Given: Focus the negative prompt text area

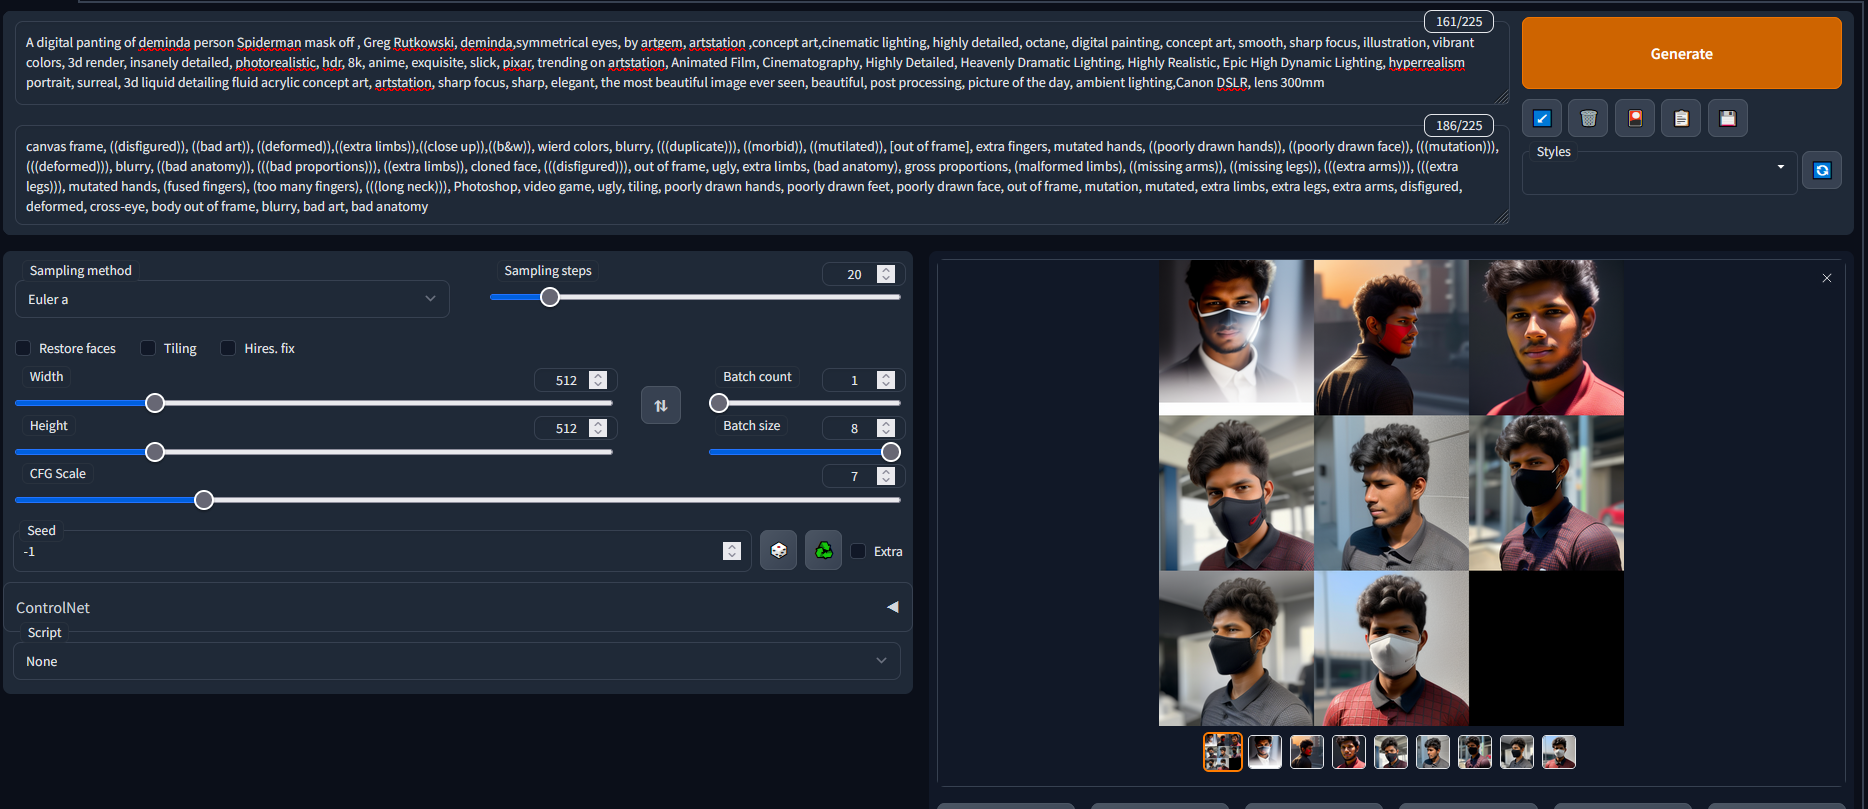Looking at the screenshot, I should pyautogui.click(x=762, y=176).
